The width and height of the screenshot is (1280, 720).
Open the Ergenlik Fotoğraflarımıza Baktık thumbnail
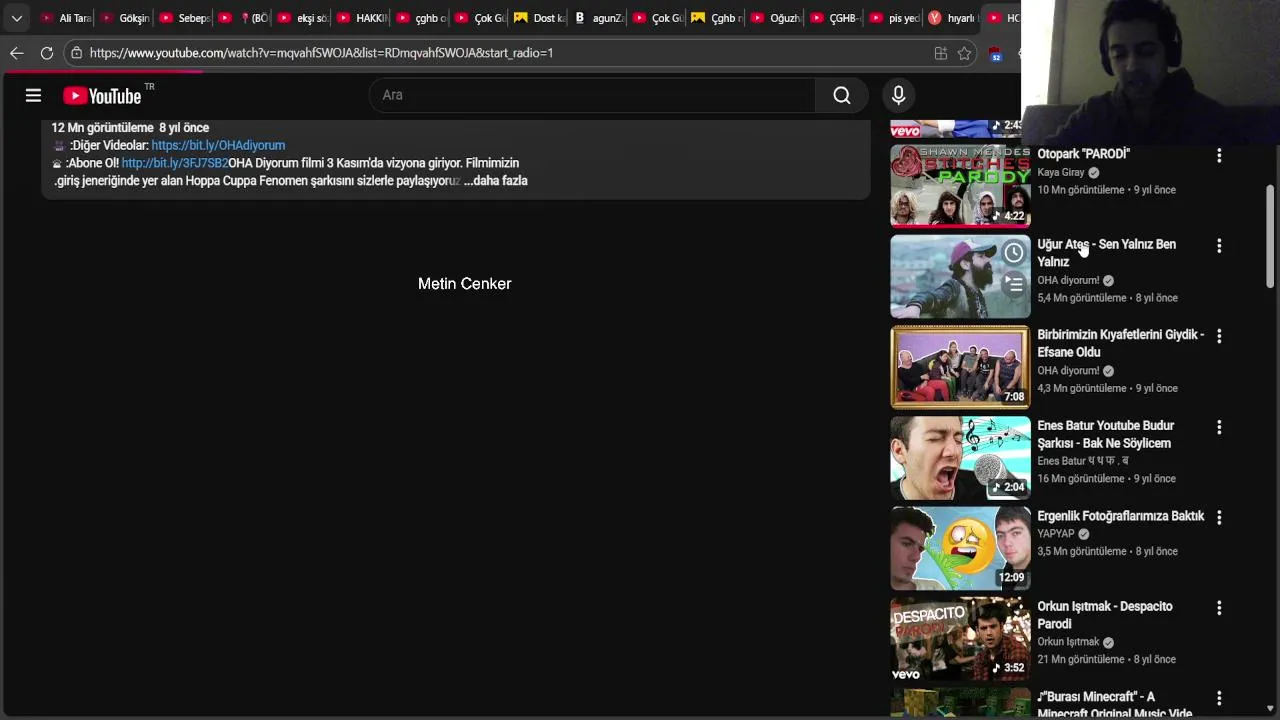[x=960, y=548]
